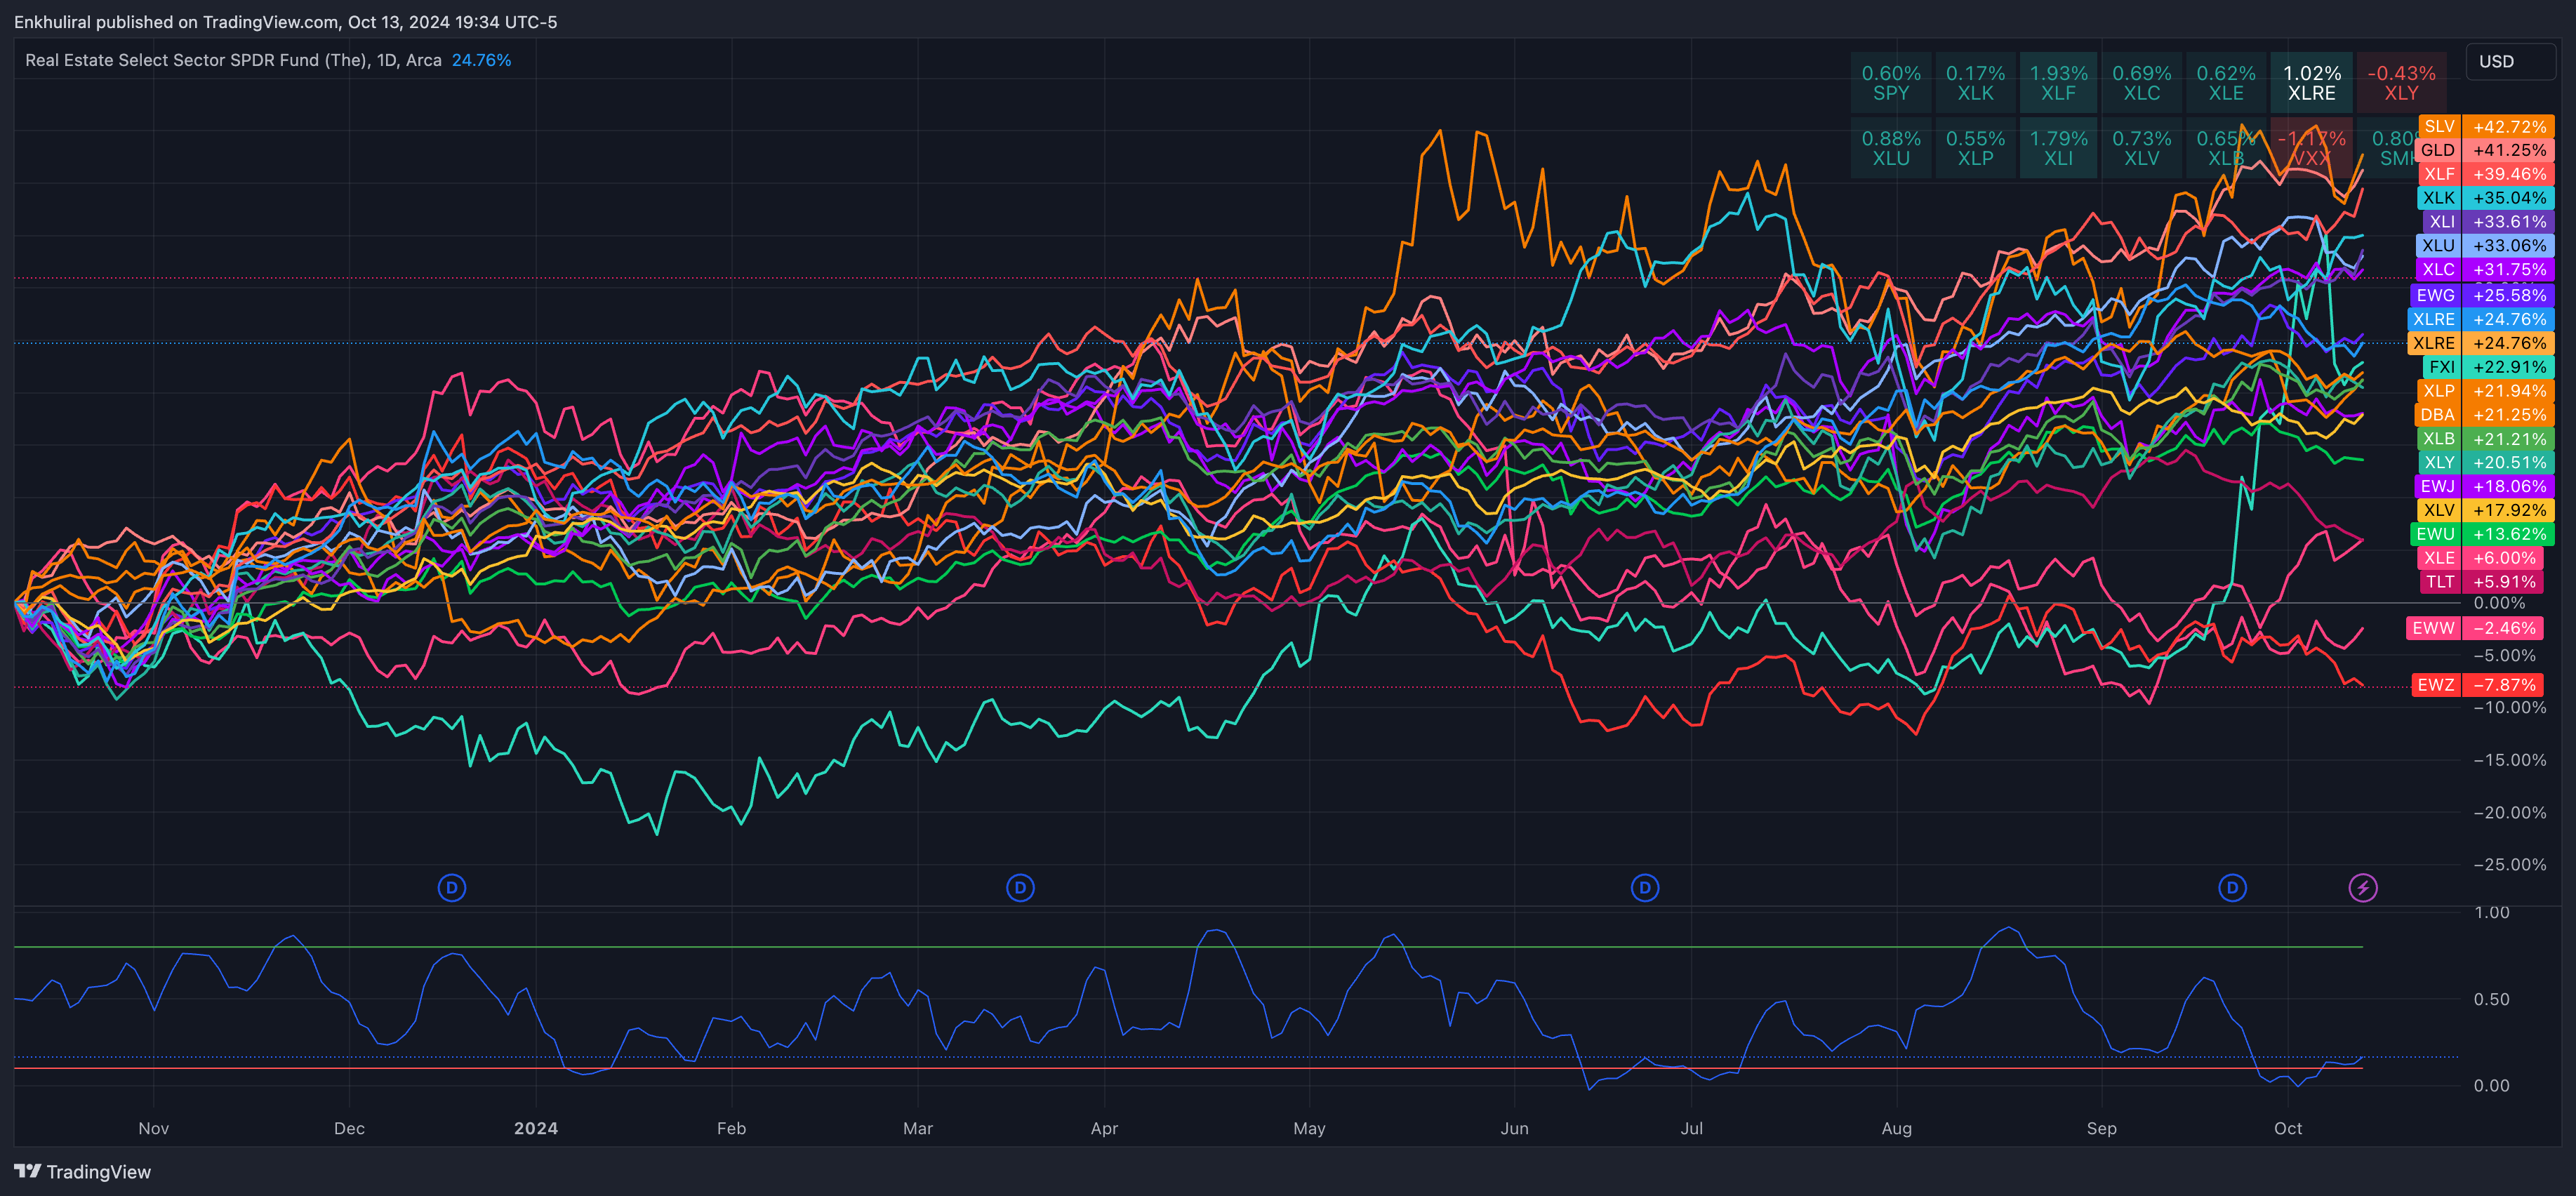Click the September dividend D marker

click(x=2232, y=887)
